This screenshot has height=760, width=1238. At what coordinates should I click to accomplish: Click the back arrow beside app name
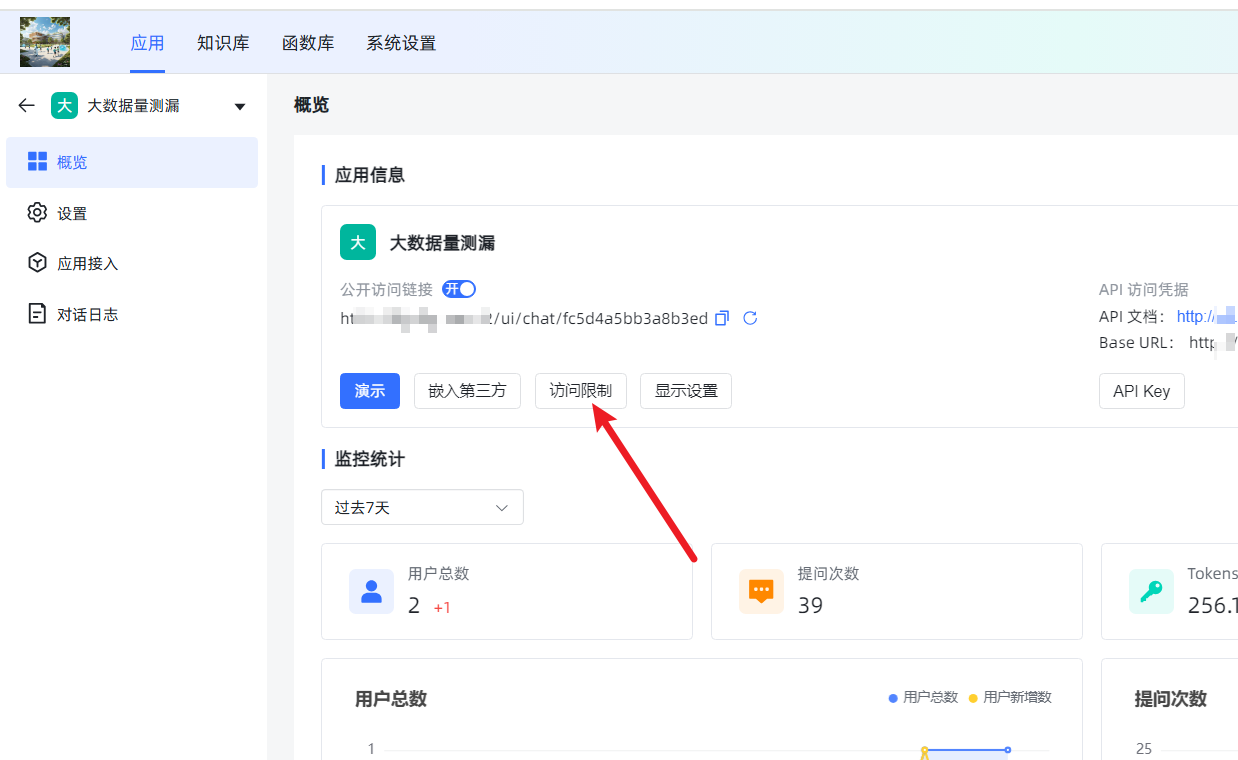pyautogui.click(x=27, y=105)
